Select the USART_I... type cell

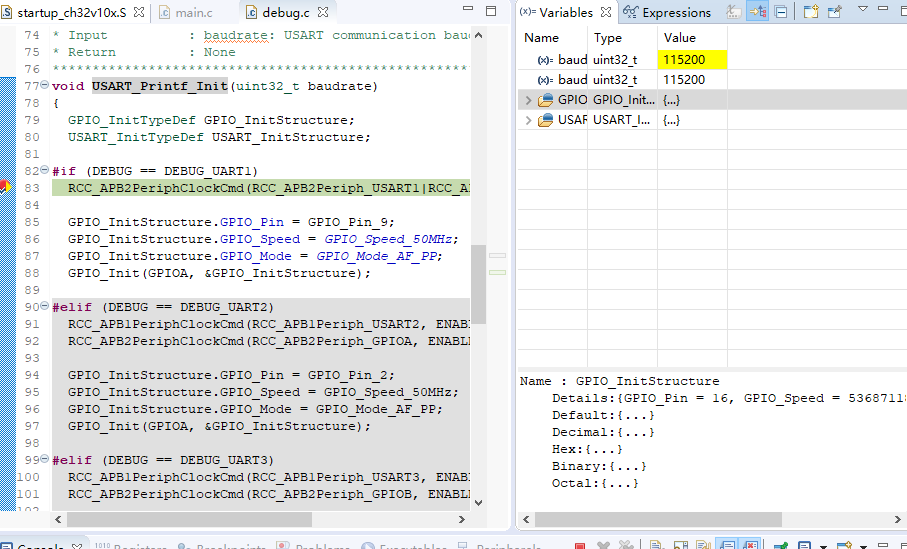pyautogui.click(x=622, y=120)
